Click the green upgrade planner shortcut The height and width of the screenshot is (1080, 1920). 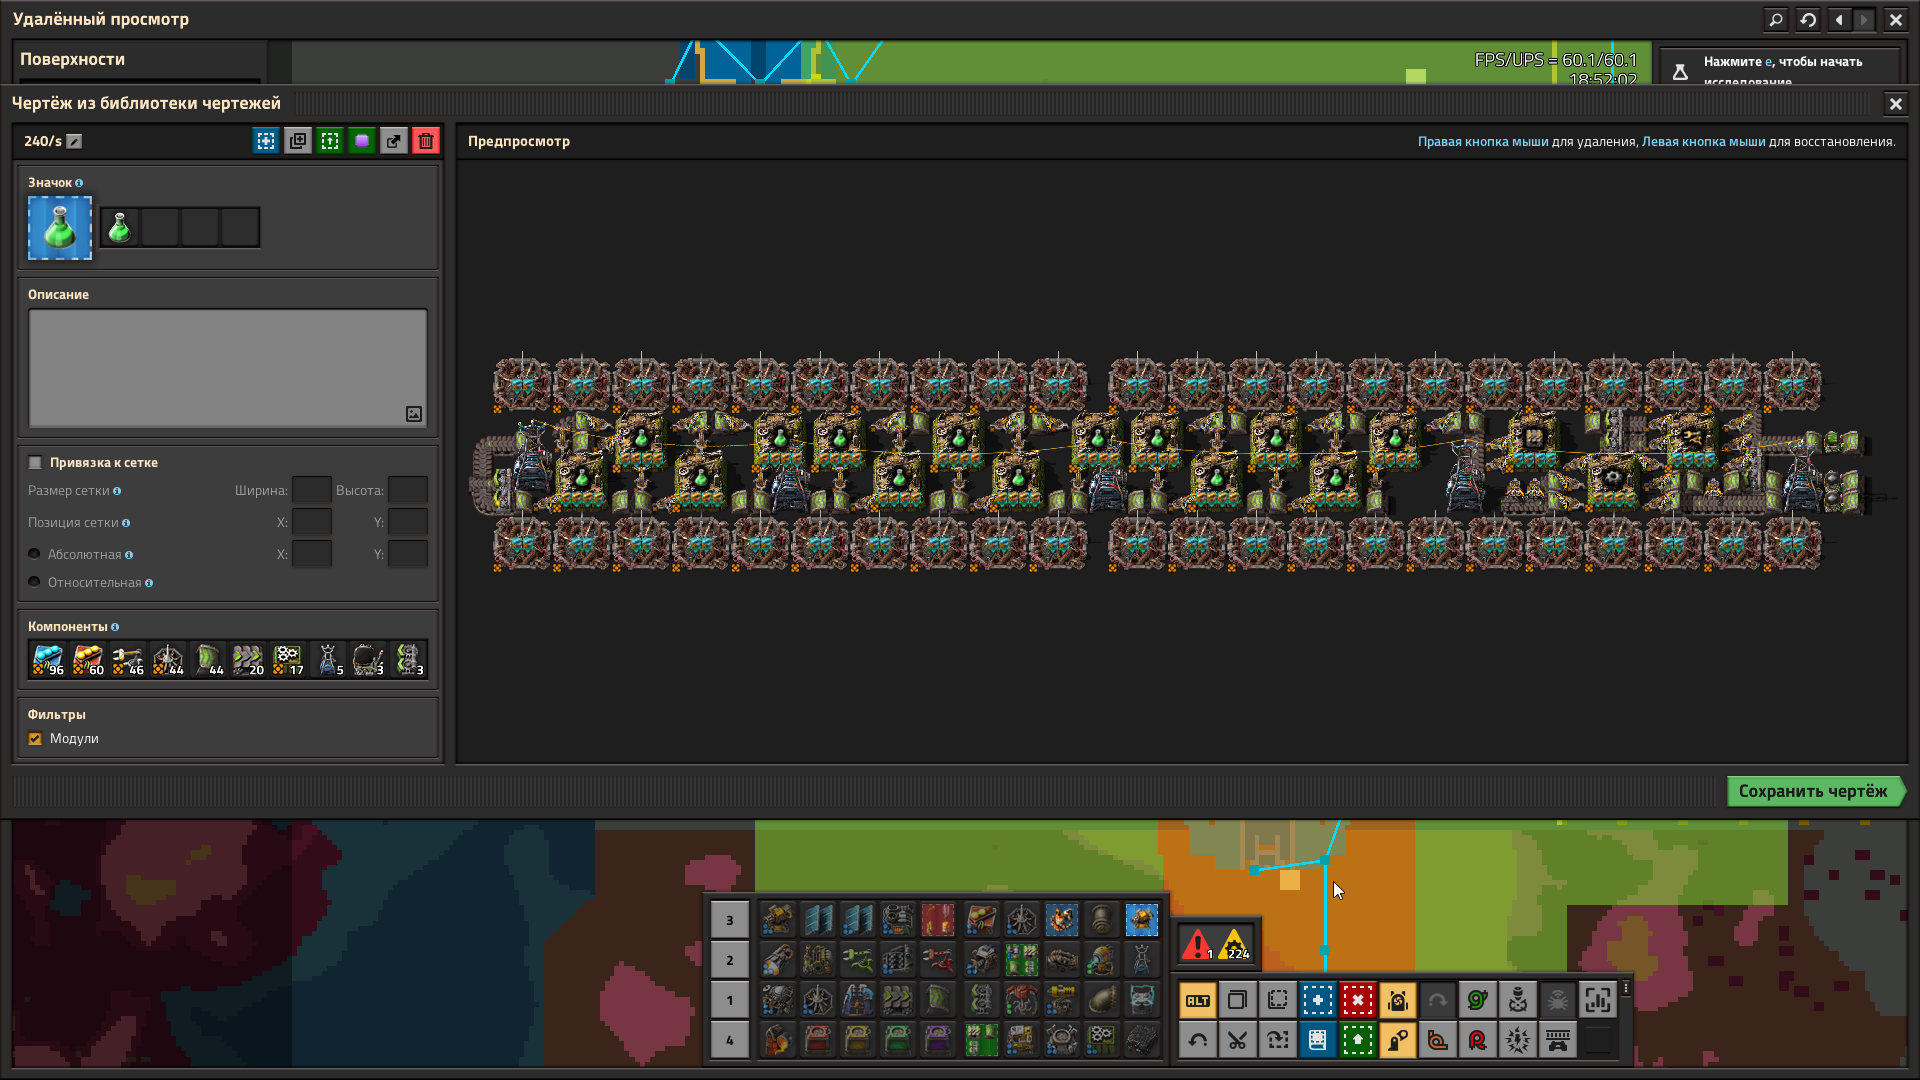point(1357,1040)
